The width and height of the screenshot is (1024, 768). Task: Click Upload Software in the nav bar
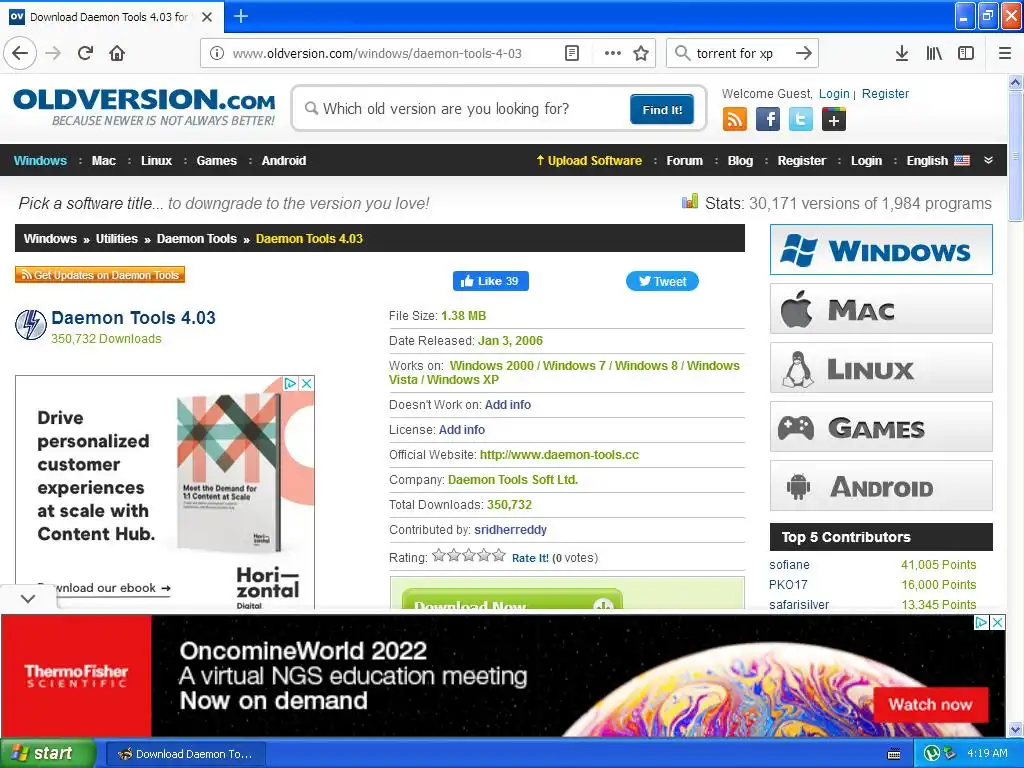(x=589, y=161)
